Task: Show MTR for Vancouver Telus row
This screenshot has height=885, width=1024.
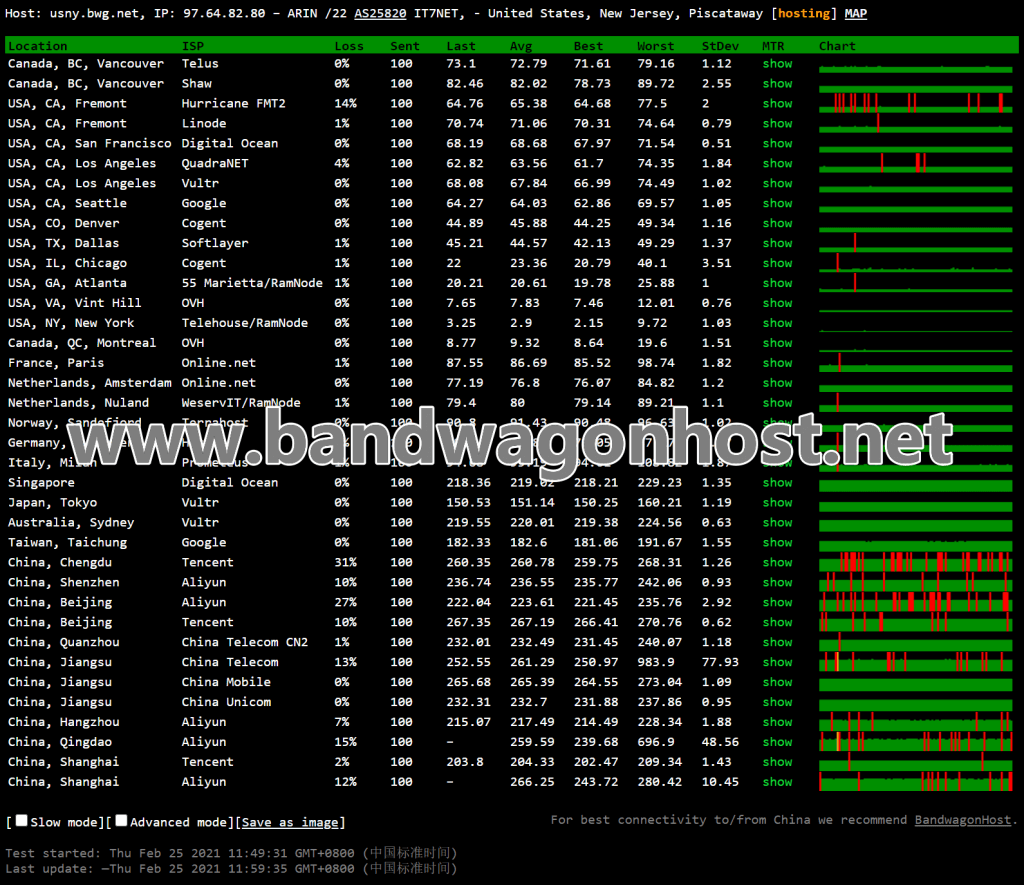Action: click(x=777, y=63)
